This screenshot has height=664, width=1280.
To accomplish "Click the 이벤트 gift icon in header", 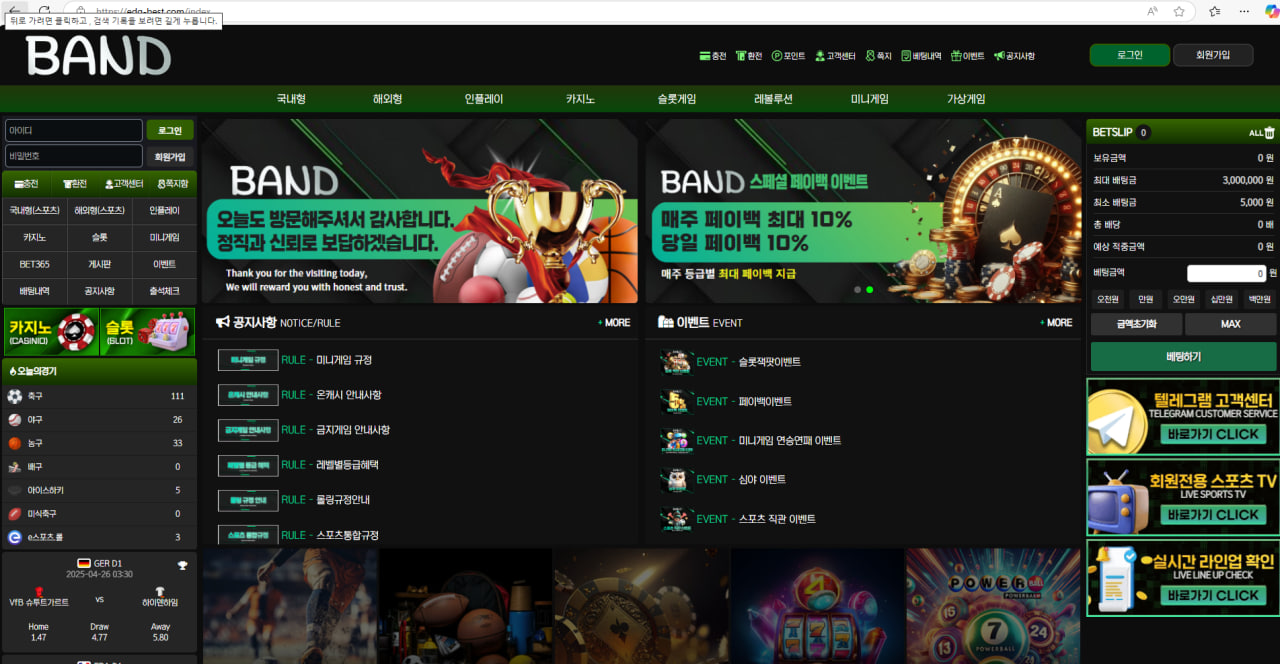I will click(x=956, y=56).
